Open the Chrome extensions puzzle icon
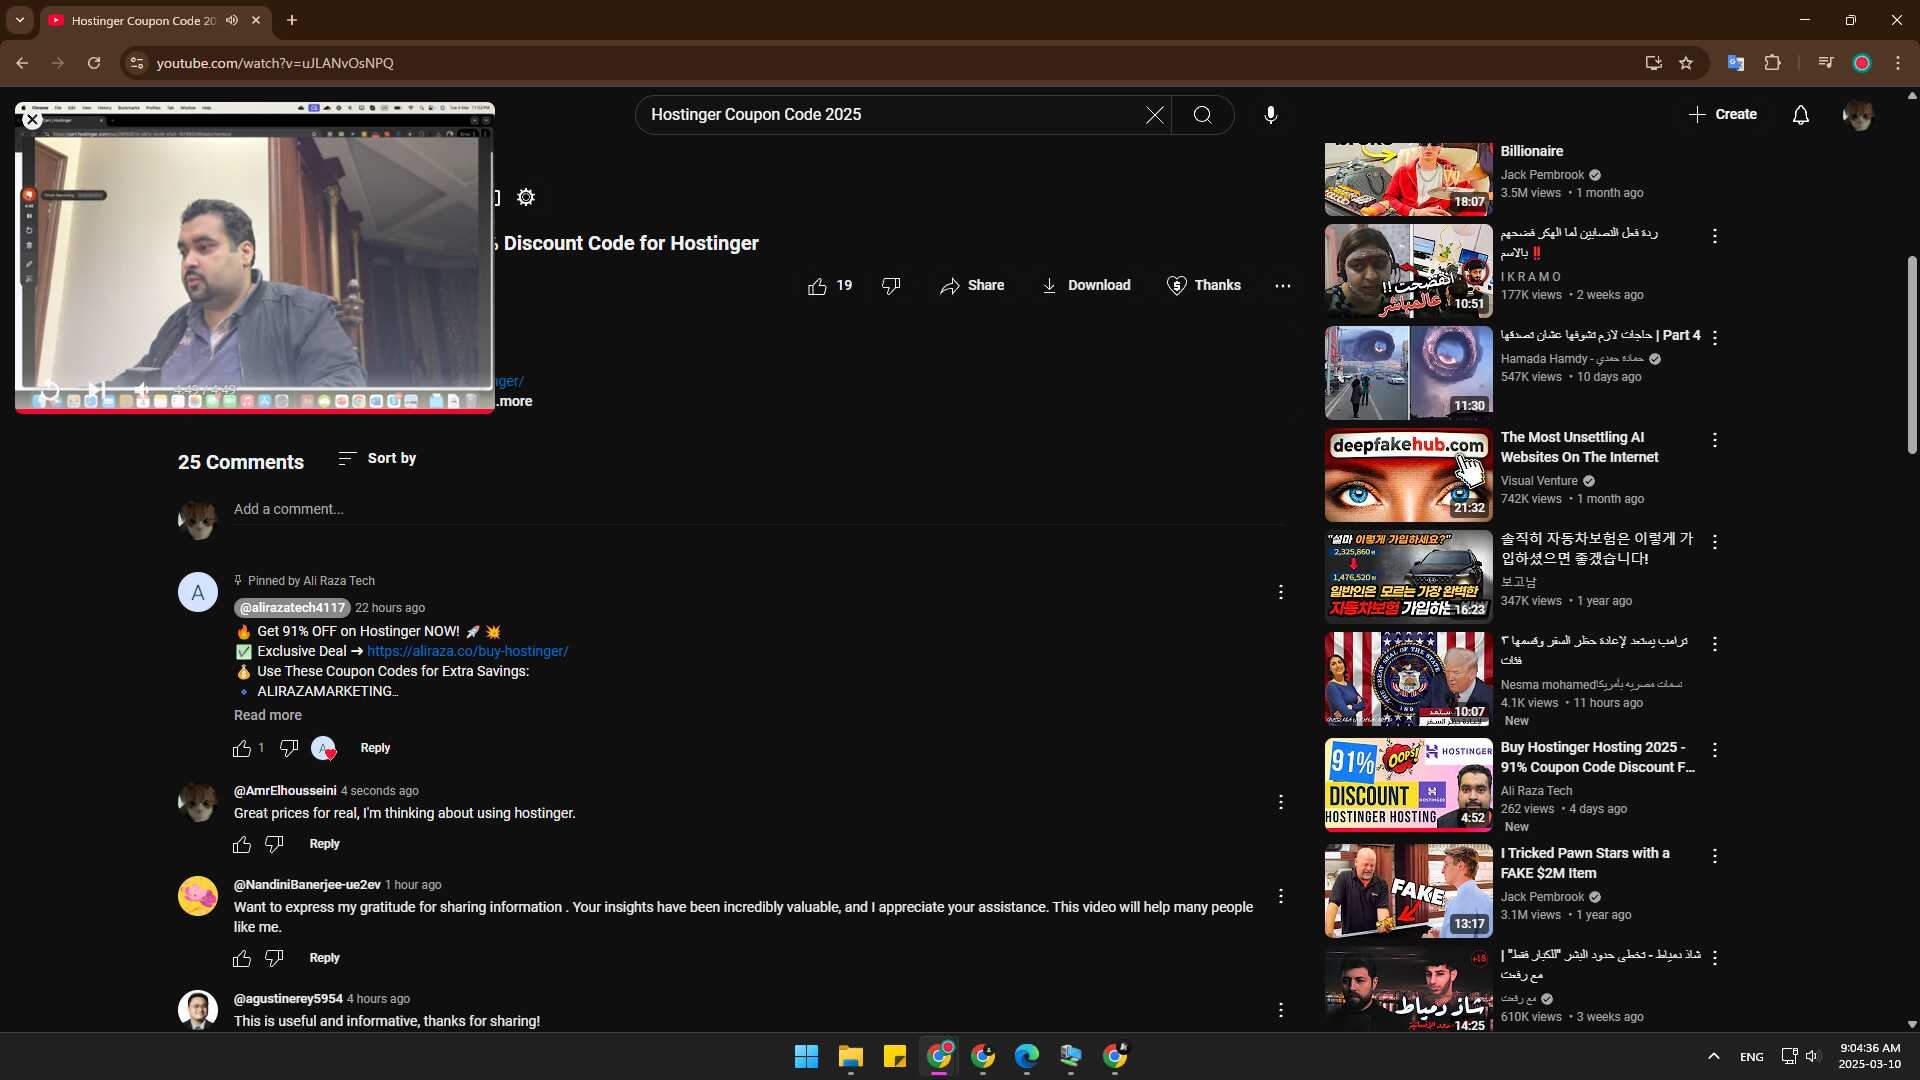 point(1772,63)
